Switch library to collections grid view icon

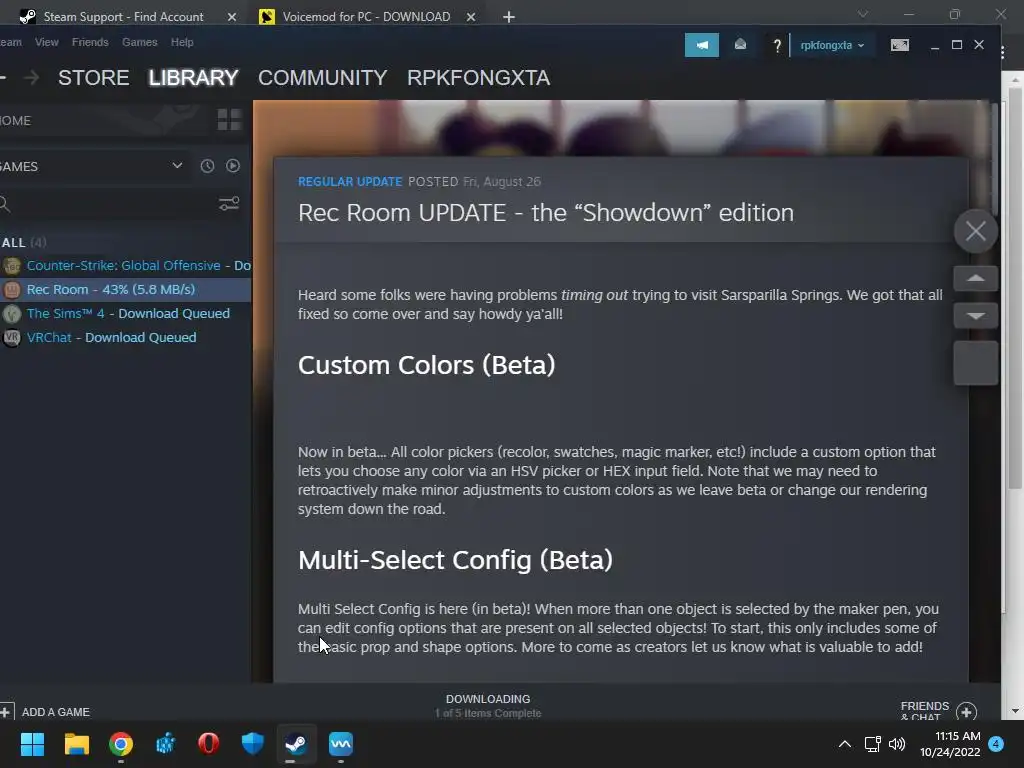pos(229,120)
